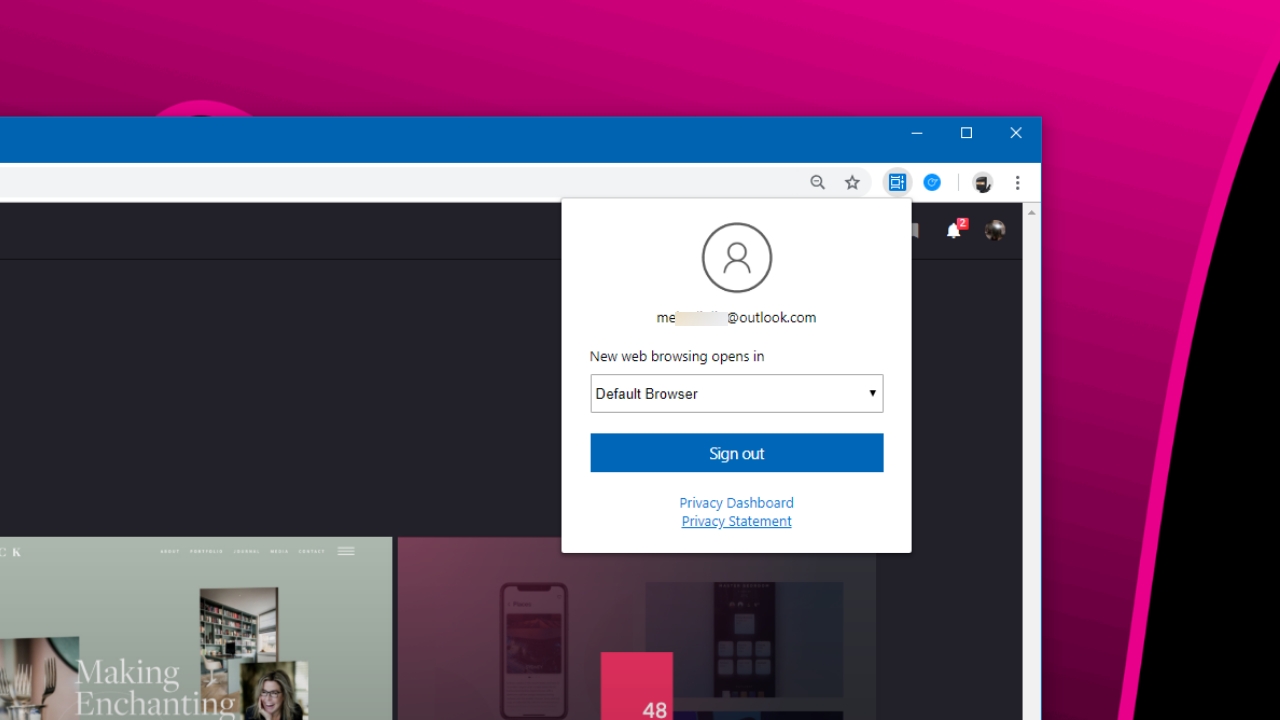Open the Privacy Statement link
Image resolution: width=1280 pixels, height=720 pixels.
[x=737, y=521]
